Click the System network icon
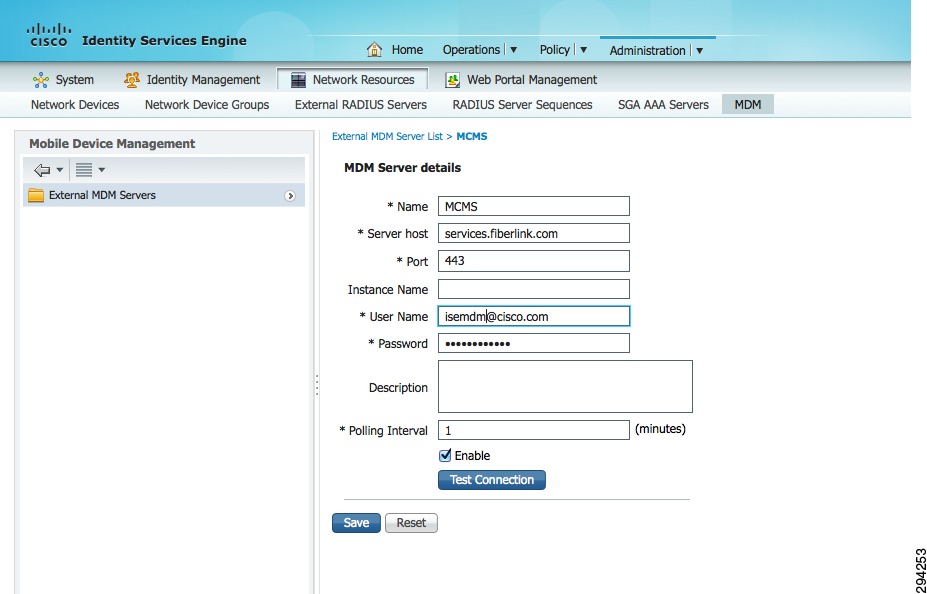 pos(41,80)
